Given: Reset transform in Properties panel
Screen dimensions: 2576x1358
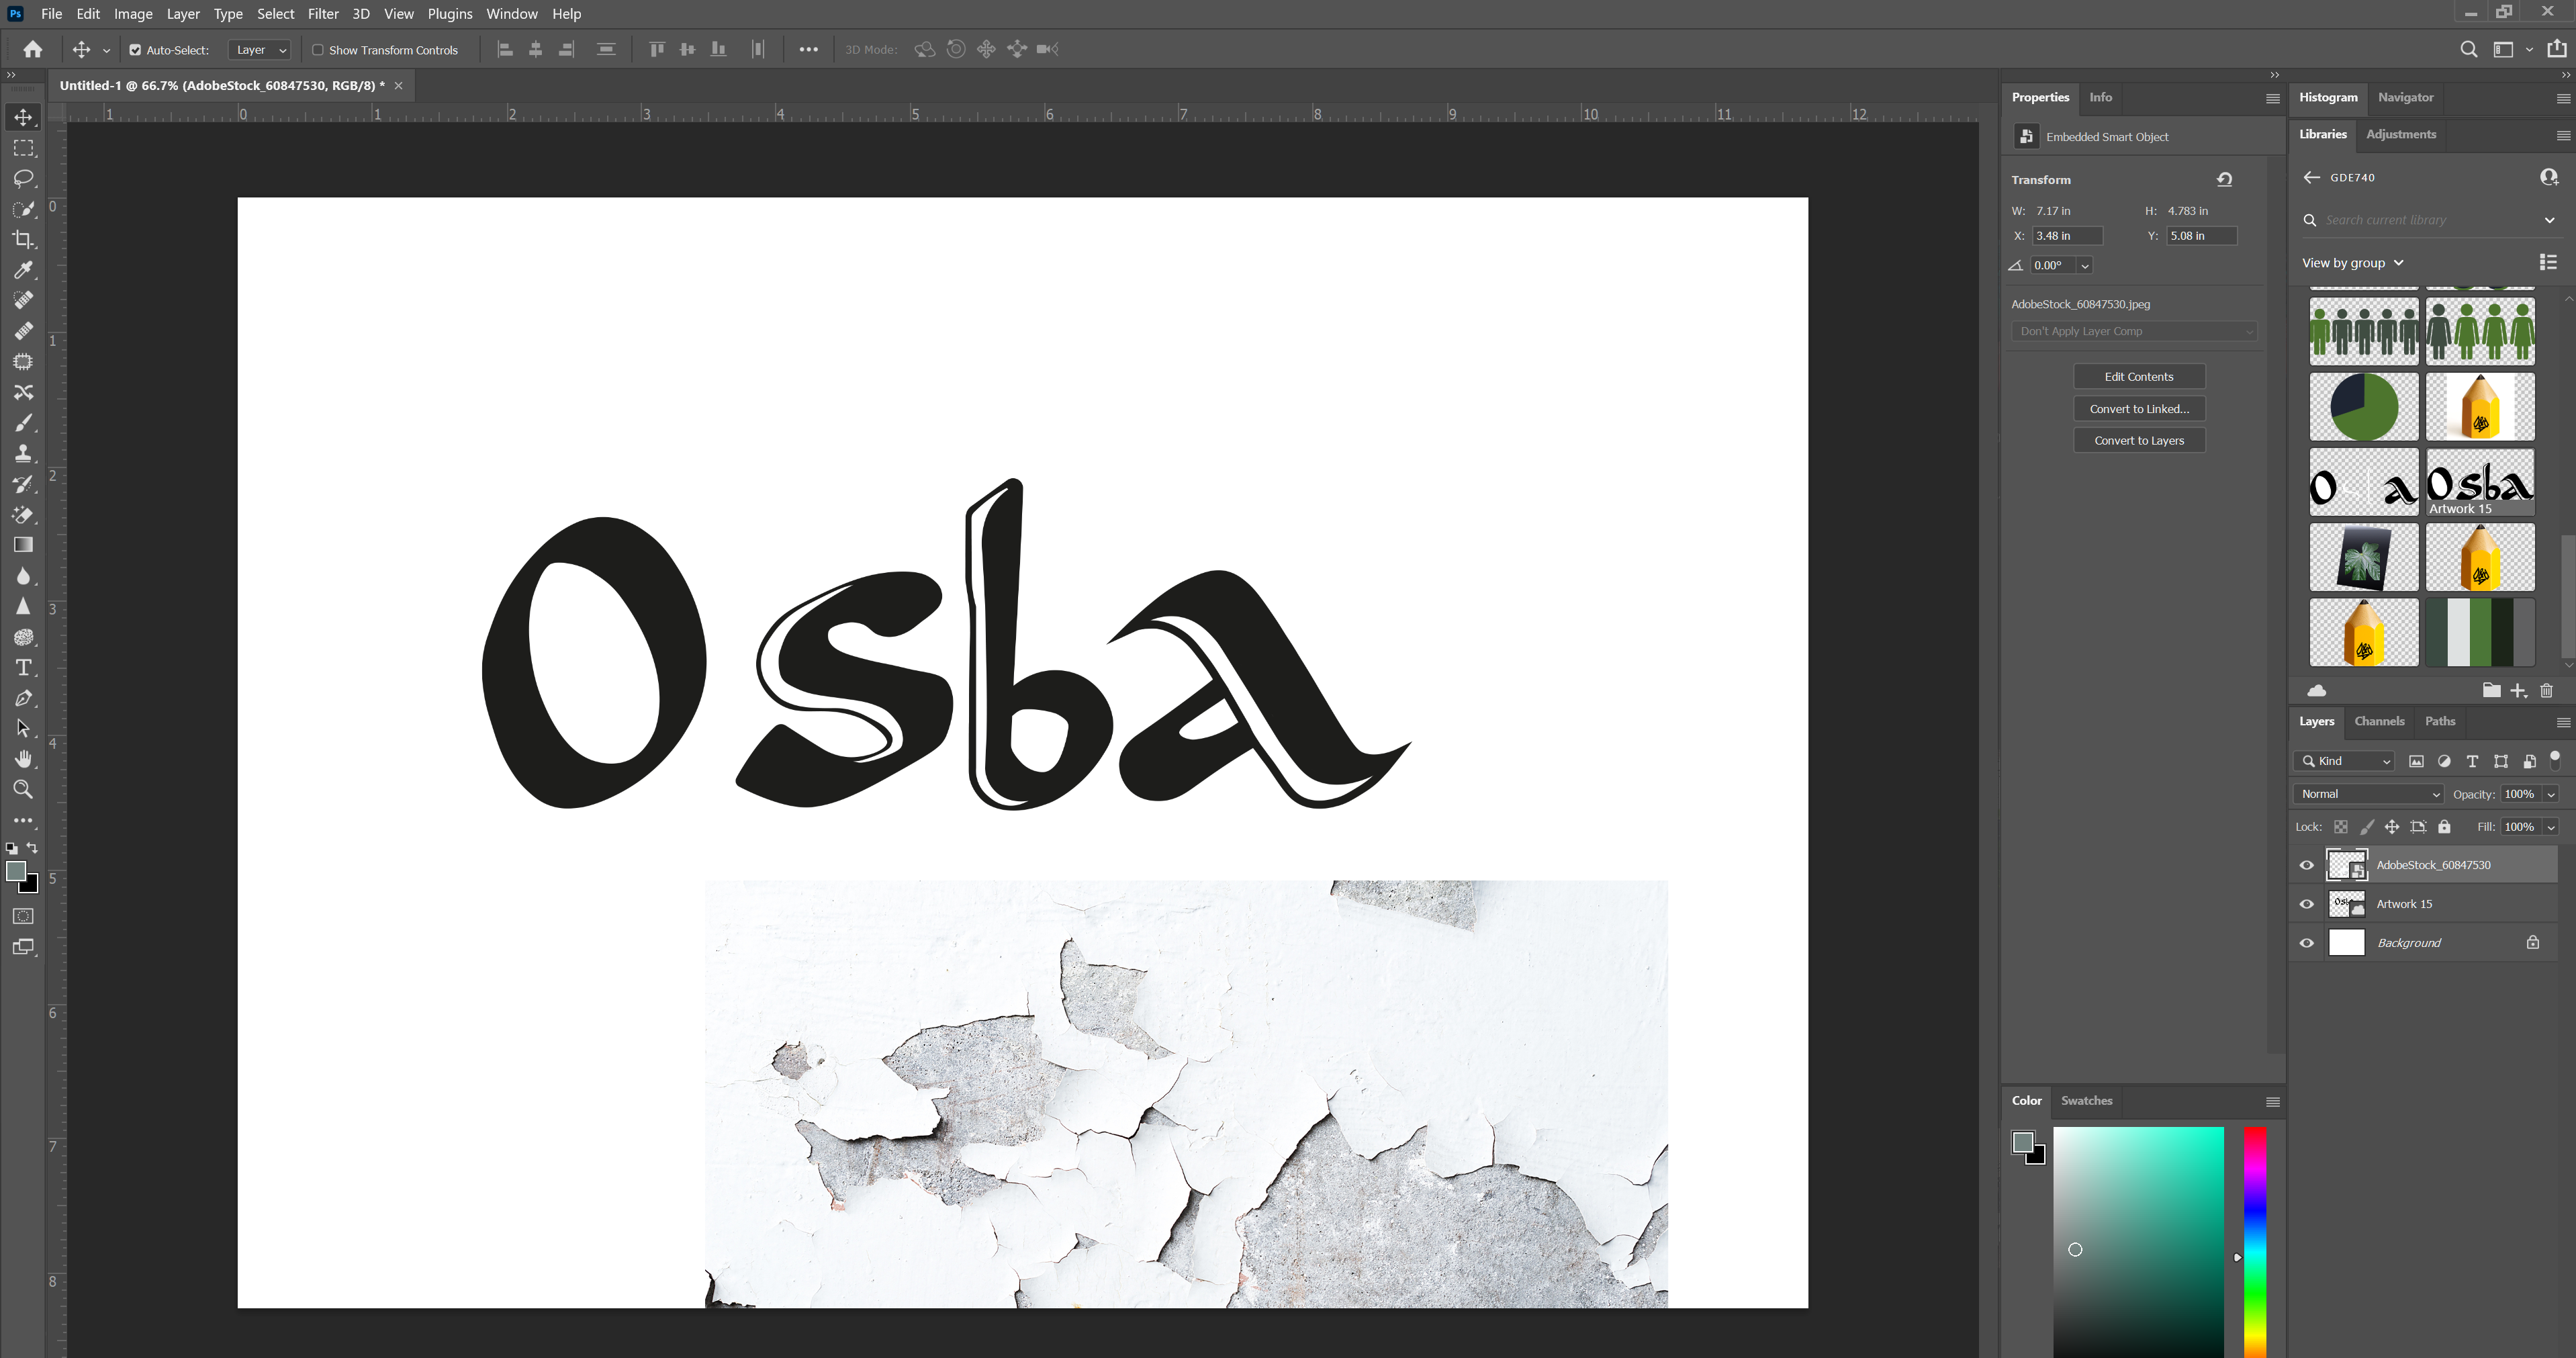Looking at the screenshot, I should (2224, 180).
